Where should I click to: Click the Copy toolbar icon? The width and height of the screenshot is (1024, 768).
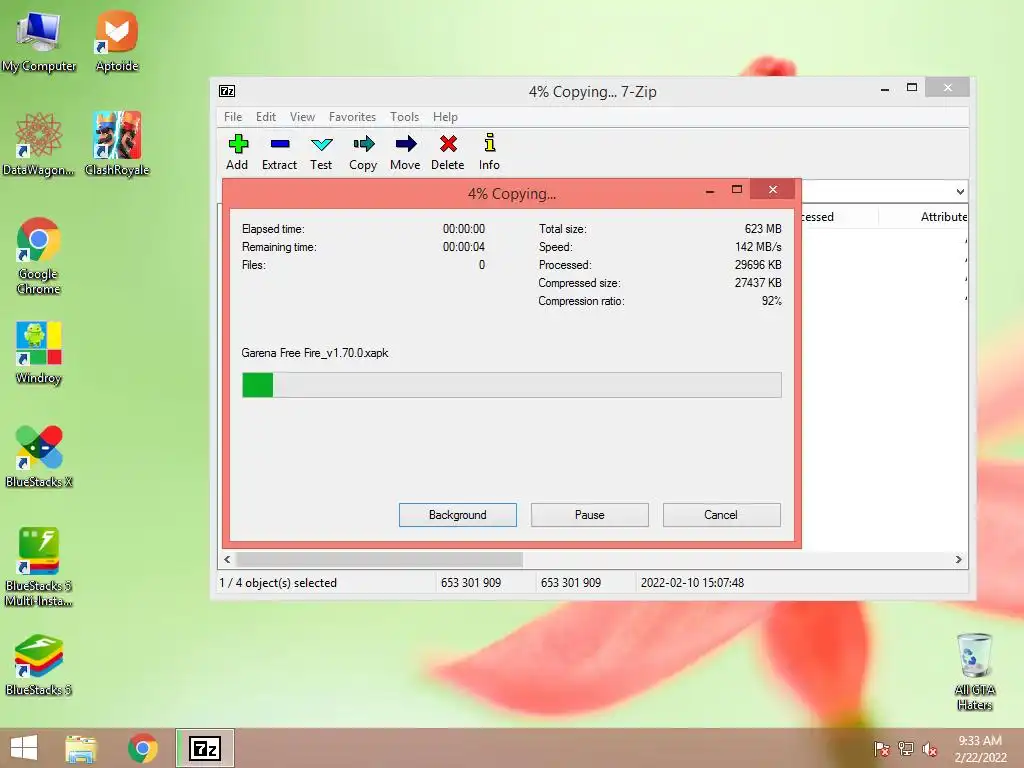click(x=363, y=152)
